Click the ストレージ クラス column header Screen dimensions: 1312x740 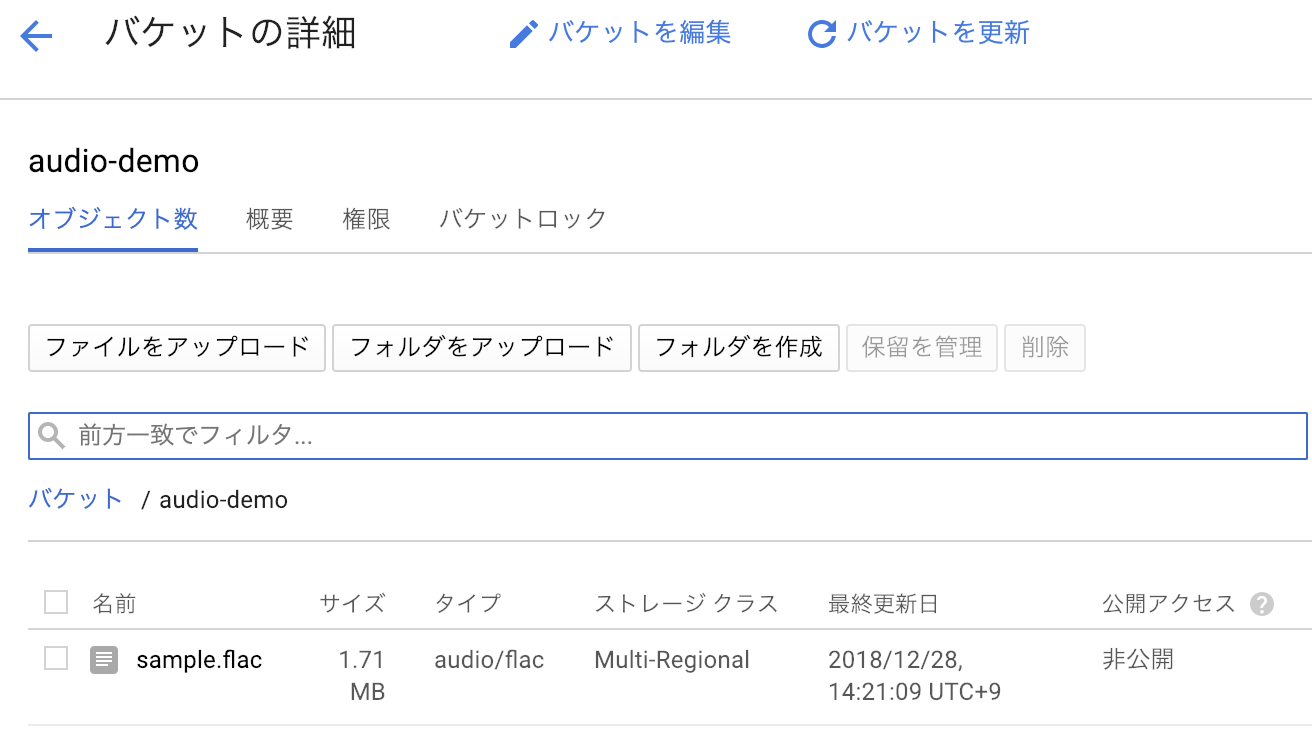[x=686, y=604]
